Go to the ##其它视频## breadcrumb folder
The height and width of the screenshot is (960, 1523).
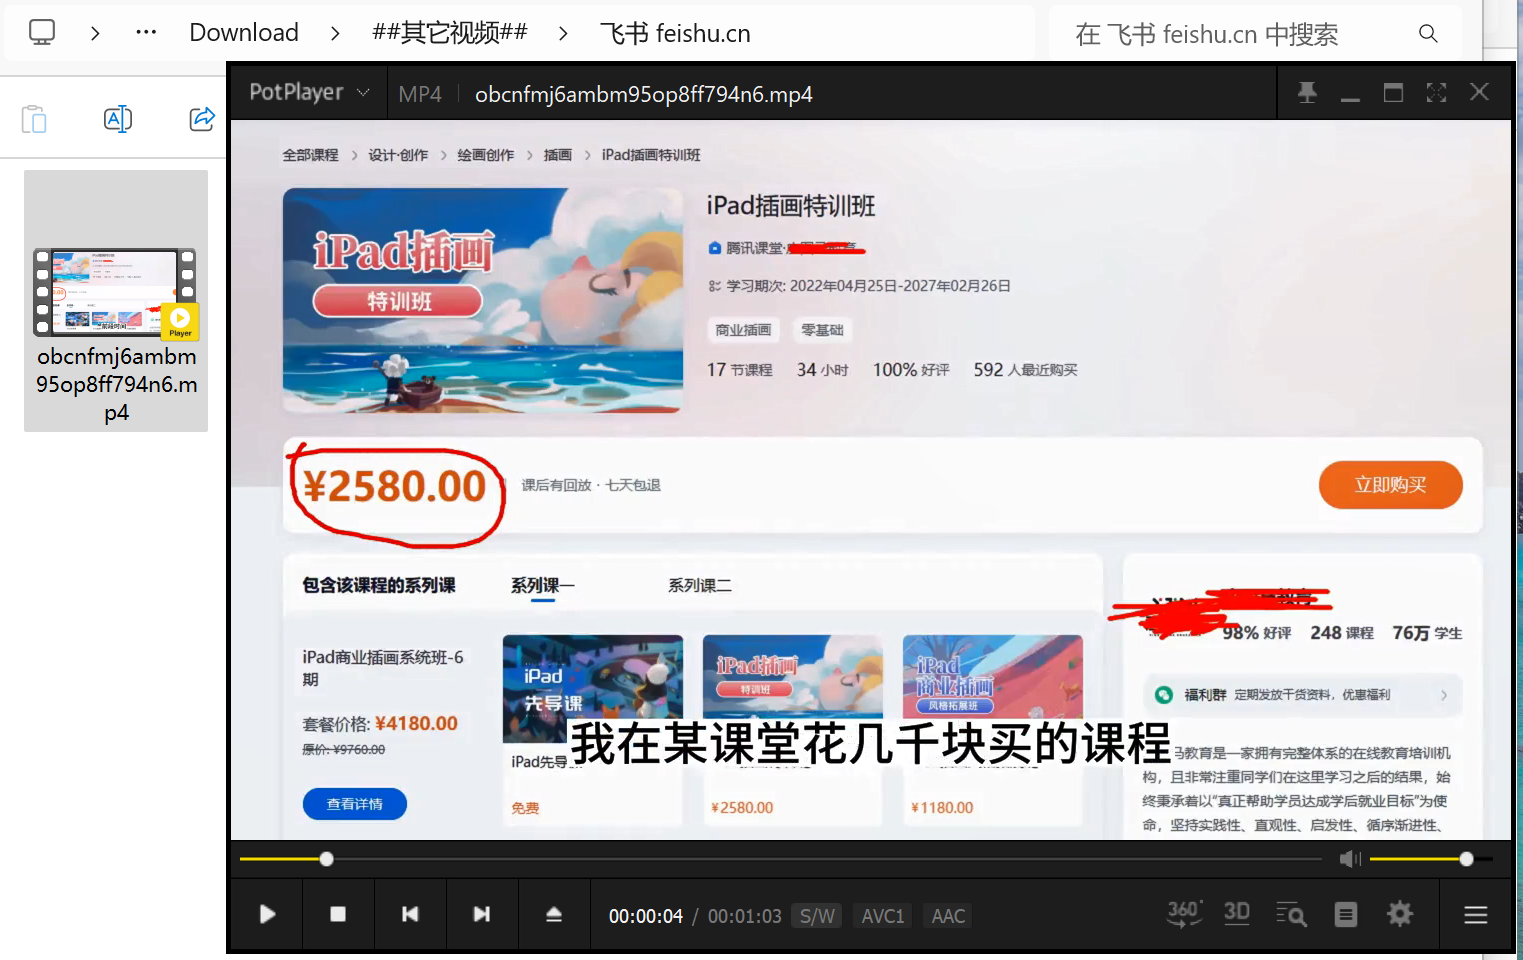[x=450, y=33]
